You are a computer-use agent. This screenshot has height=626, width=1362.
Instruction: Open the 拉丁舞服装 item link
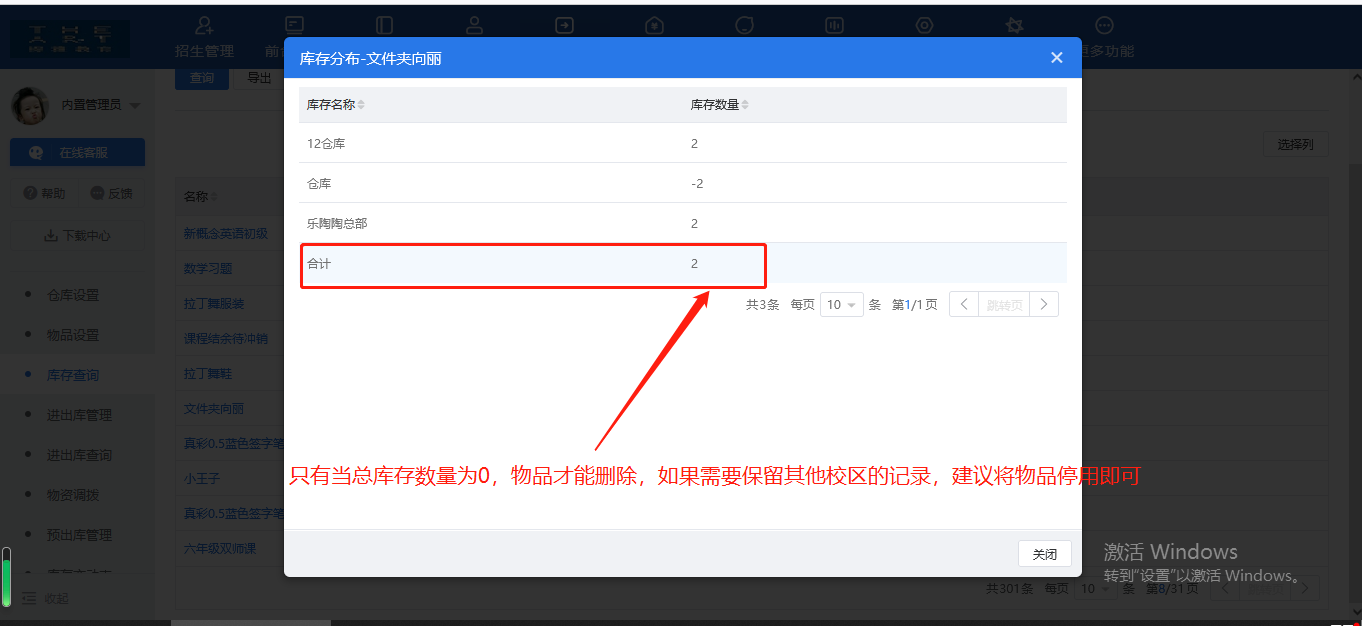point(214,303)
